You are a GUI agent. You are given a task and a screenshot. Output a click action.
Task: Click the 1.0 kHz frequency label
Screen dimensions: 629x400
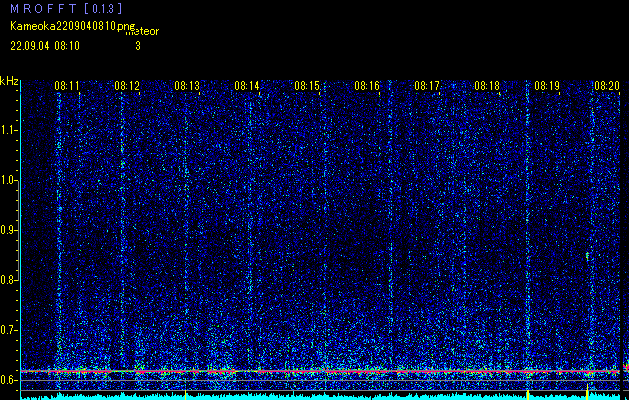click(x=8, y=180)
